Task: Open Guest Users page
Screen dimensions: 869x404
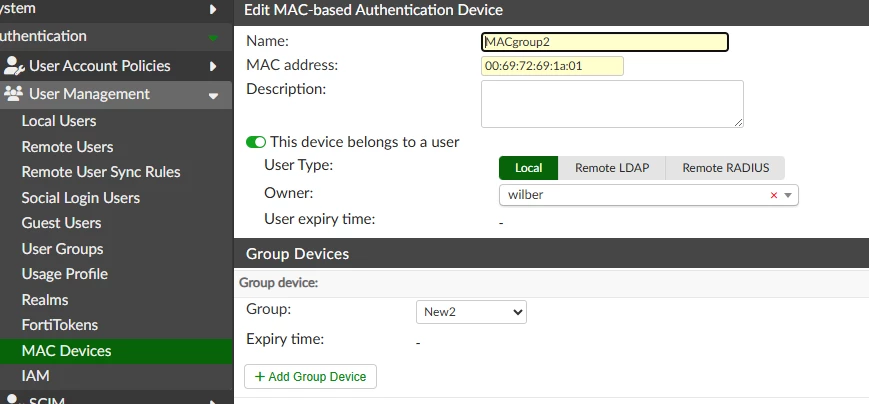Action: 61,223
